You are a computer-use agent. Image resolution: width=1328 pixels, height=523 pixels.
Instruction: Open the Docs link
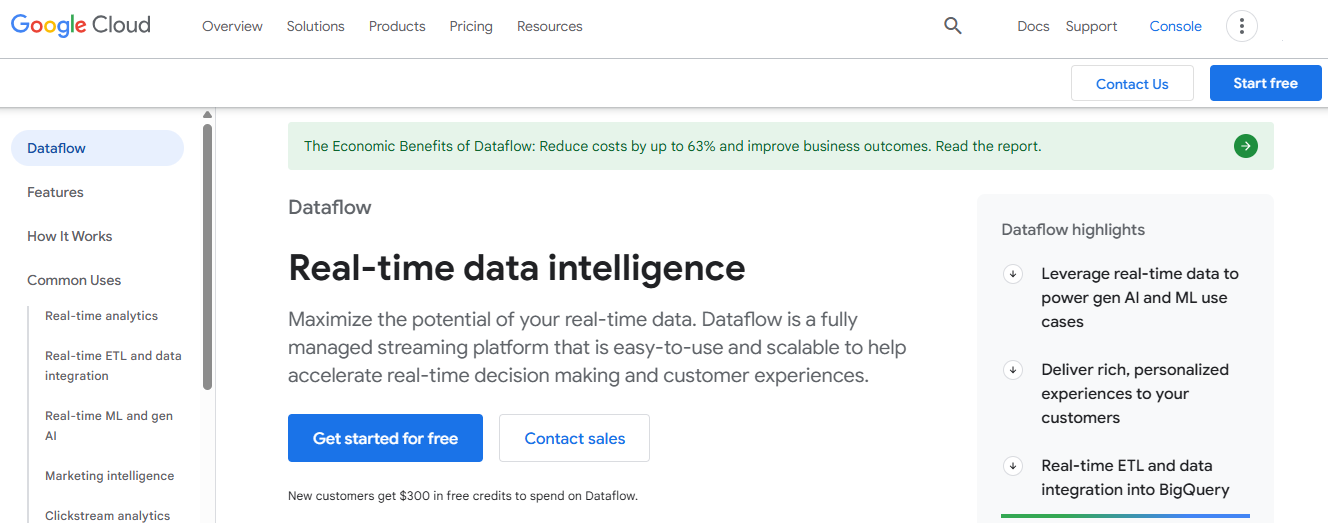click(1033, 26)
